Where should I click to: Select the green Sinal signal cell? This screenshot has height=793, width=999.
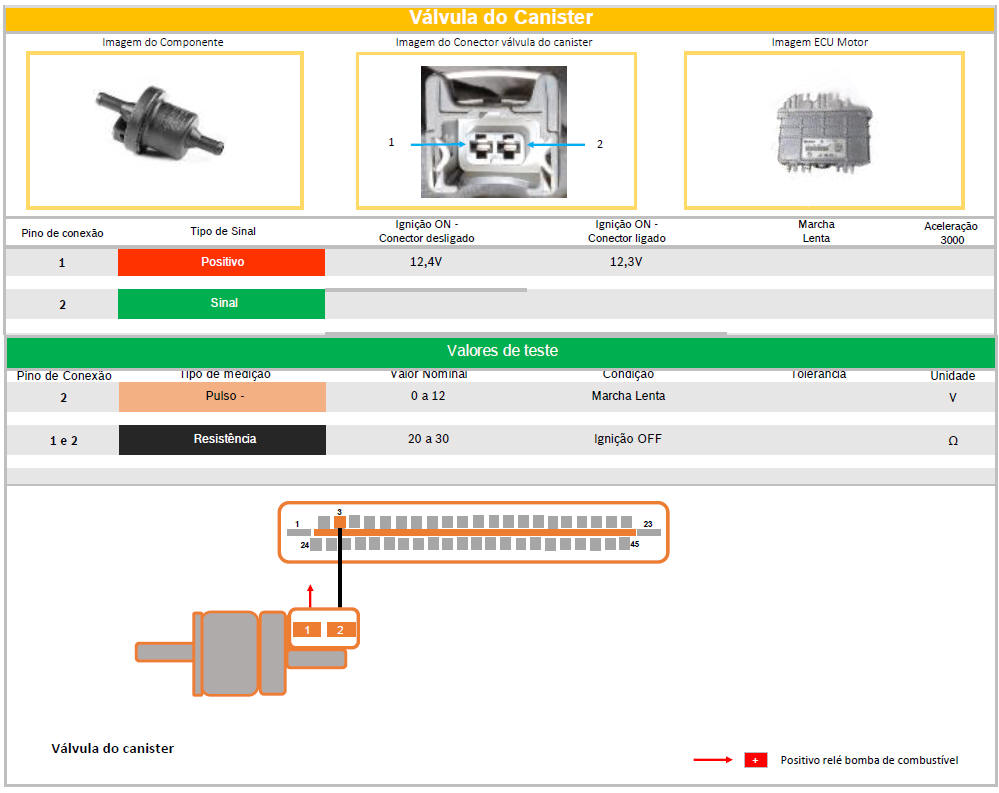221,303
